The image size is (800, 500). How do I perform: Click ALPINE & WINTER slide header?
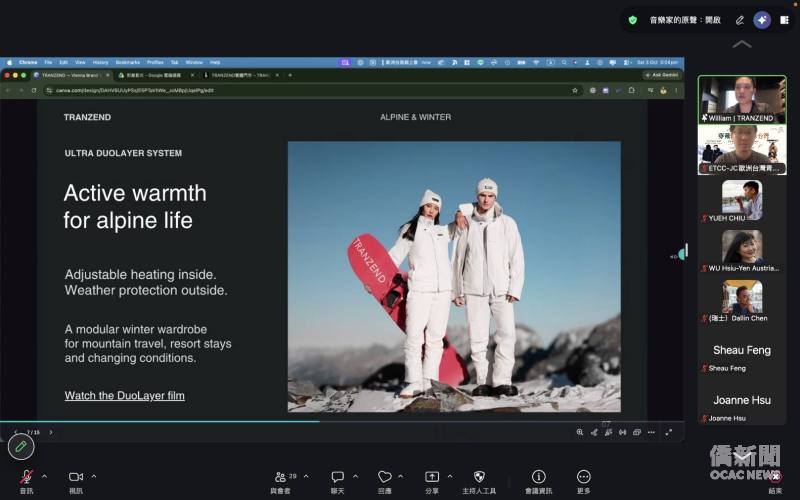(415, 117)
